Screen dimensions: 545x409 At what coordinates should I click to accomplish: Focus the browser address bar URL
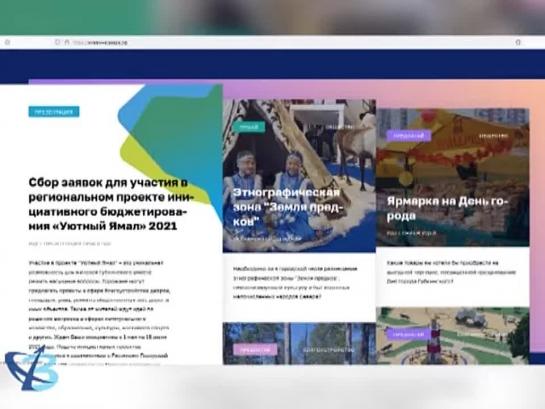tap(100, 42)
